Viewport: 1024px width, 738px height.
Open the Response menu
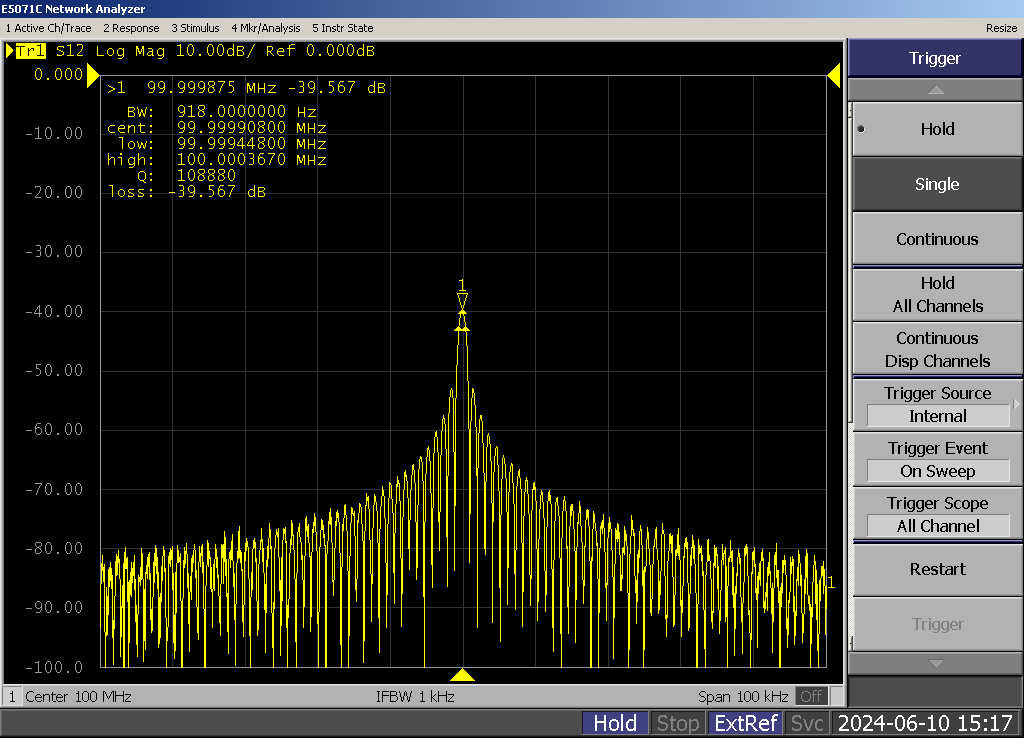point(131,28)
